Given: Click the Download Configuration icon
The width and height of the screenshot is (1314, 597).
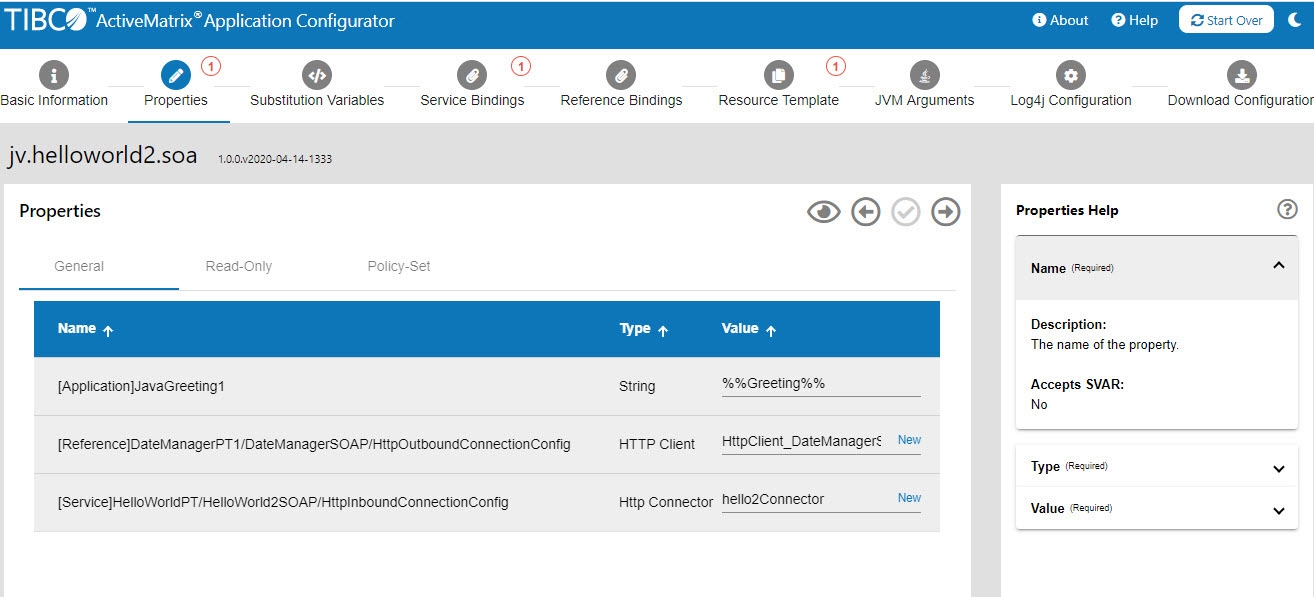Looking at the screenshot, I should 1241,75.
